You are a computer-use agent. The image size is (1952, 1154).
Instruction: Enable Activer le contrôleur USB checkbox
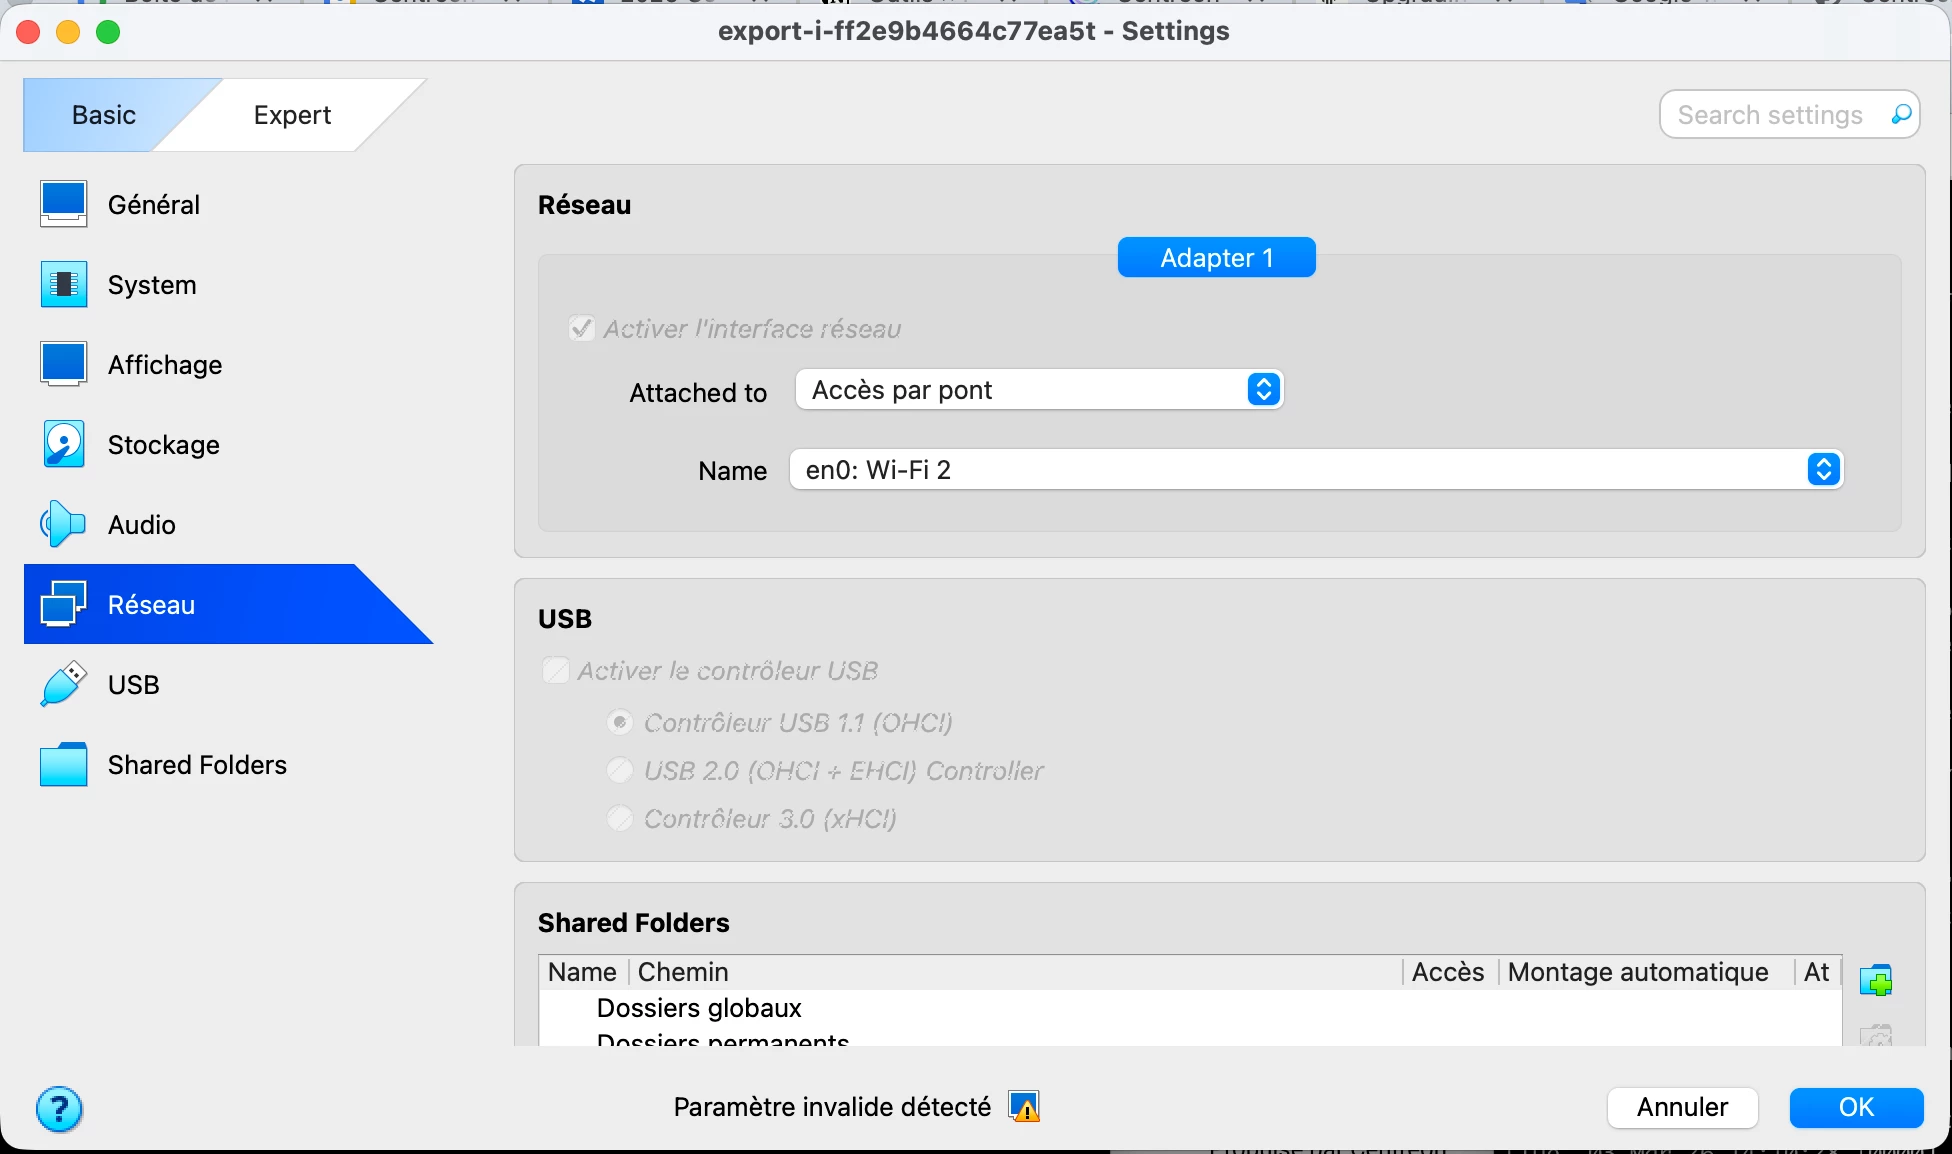point(556,670)
